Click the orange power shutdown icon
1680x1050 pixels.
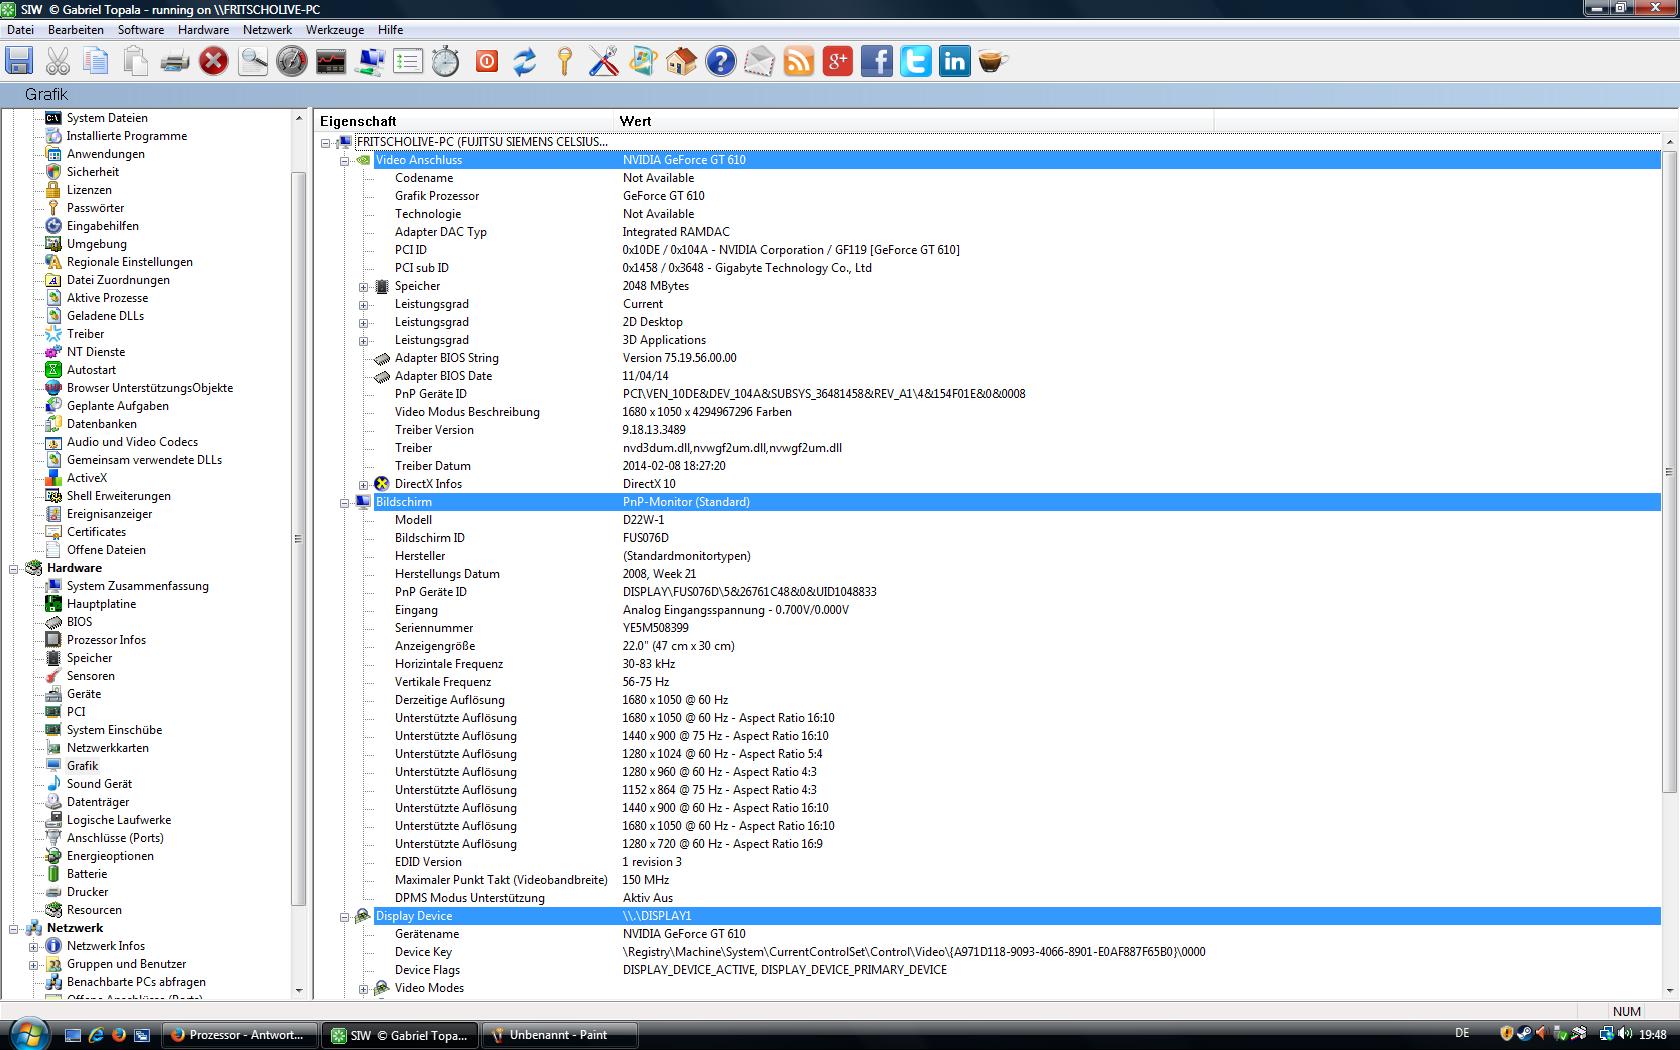click(x=487, y=61)
